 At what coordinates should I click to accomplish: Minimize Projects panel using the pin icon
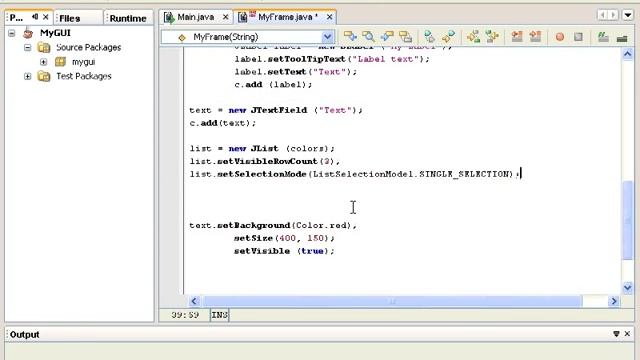tap(35, 17)
